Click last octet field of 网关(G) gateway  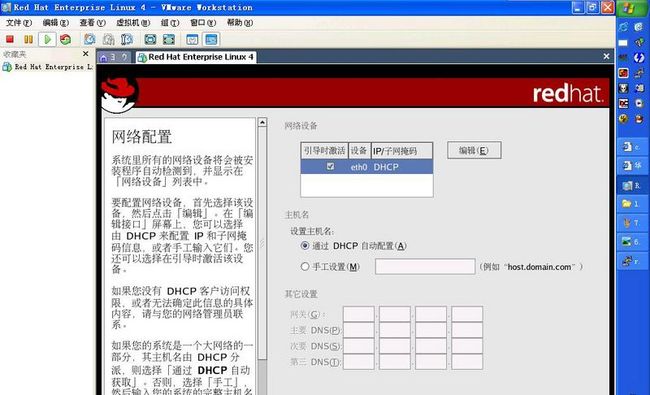click(x=467, y=314)
